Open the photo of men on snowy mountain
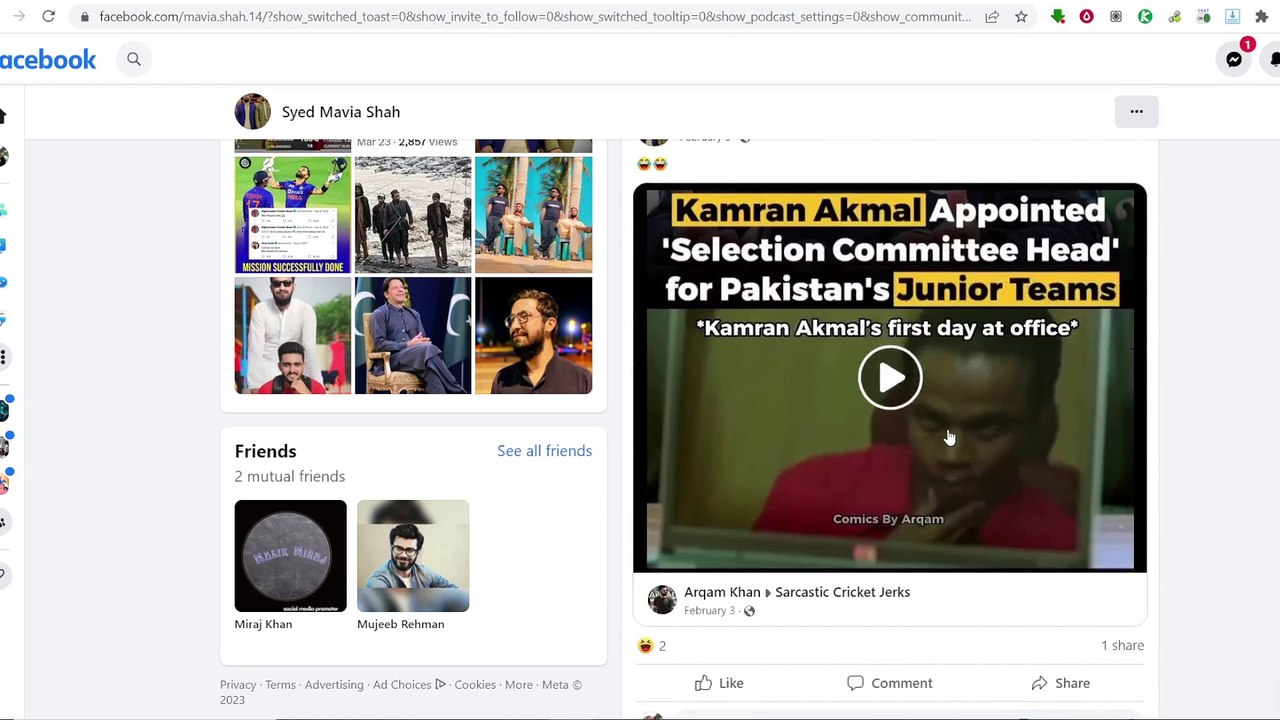This screenshot has height=720, width=1280. coord(413,215)
